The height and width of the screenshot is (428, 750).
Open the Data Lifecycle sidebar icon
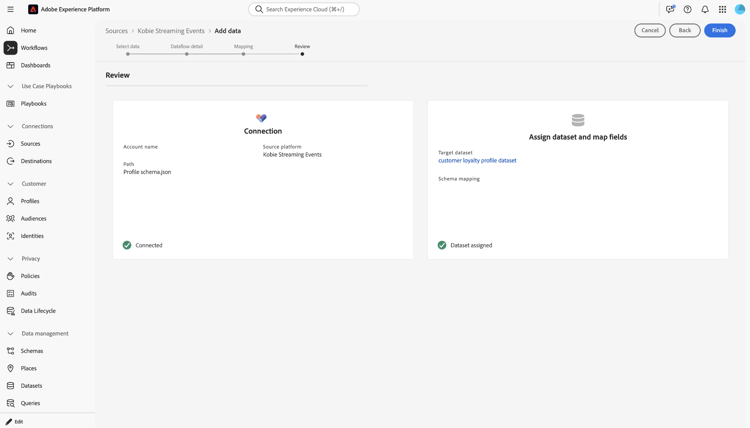(10, 311)
